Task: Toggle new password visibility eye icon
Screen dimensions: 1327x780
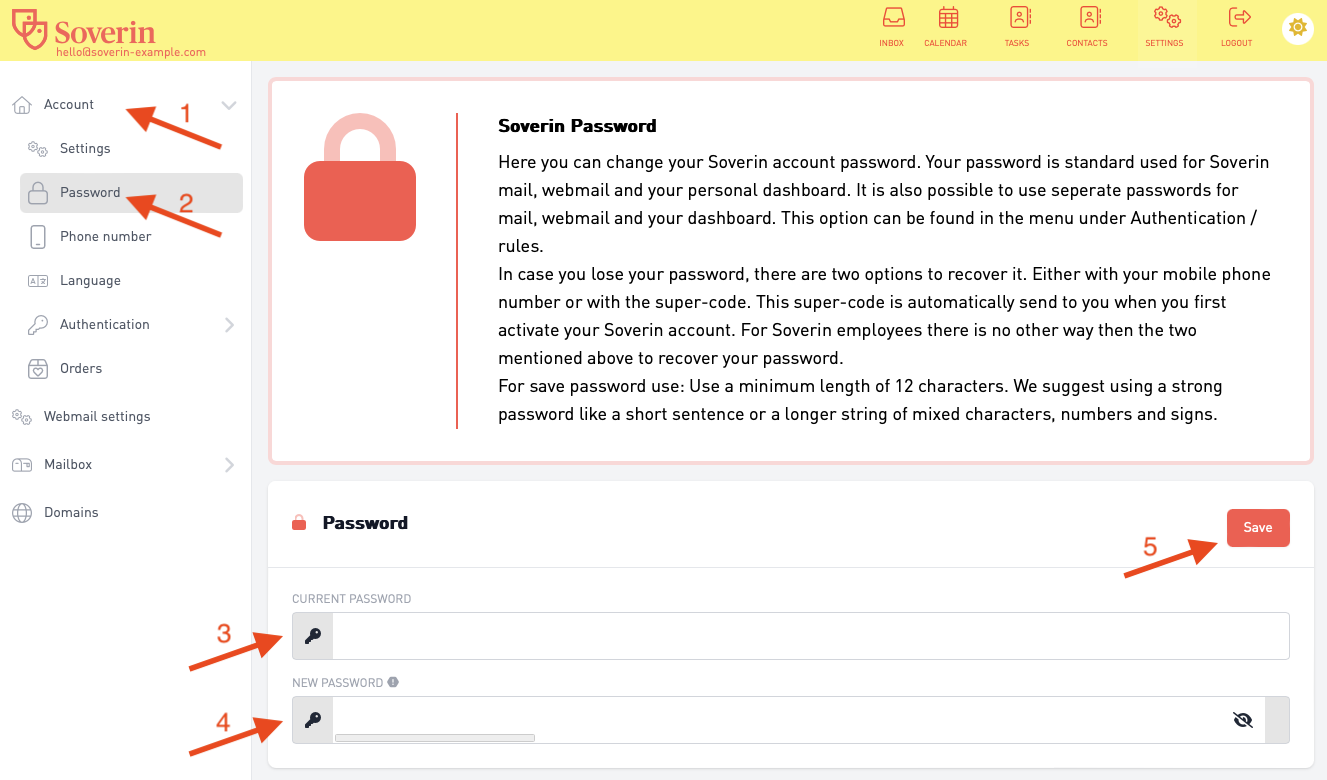Action: tap(1243, 720)
